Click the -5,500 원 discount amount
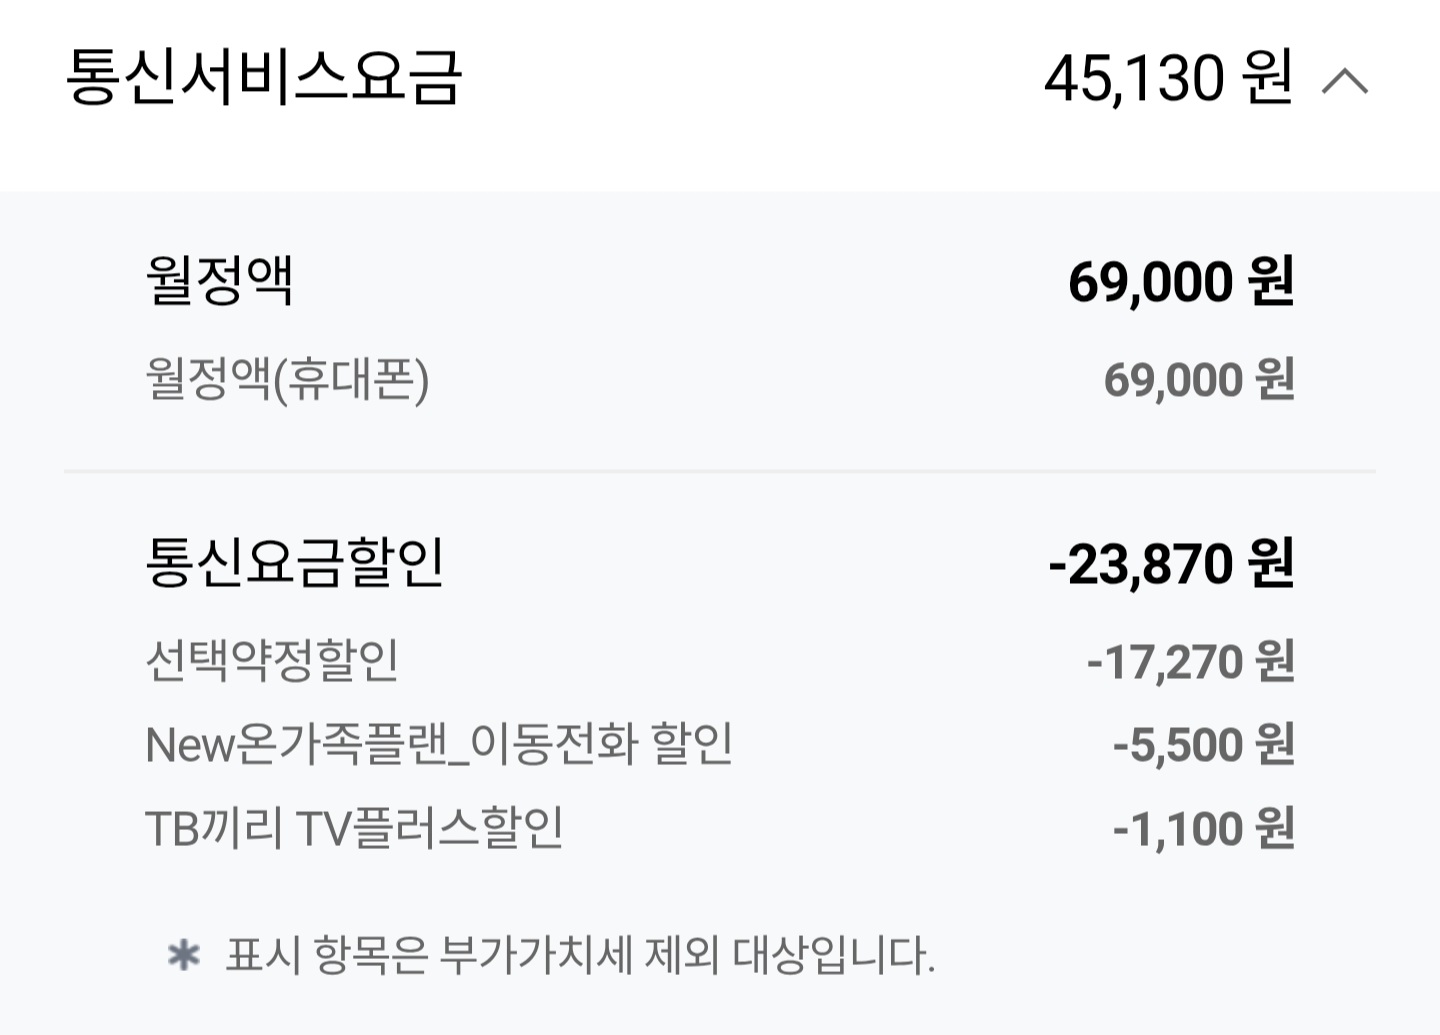The width and height of the screenshot is (1440, 1035). pyautogui.click(x=1203, y=745)
